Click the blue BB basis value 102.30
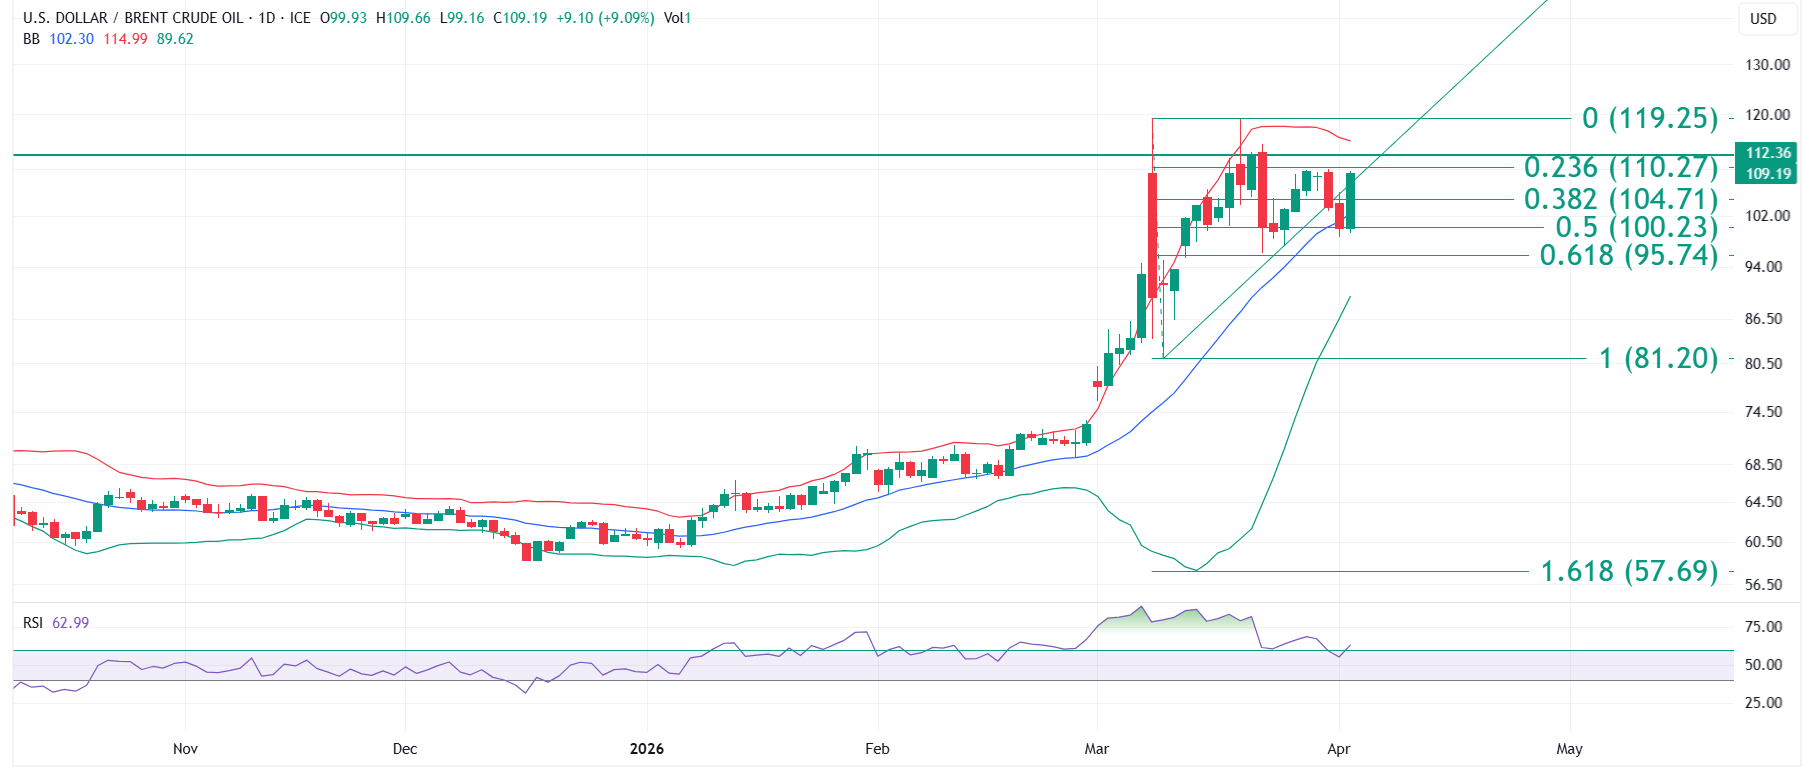The width and height of the screenshot is (1814, 782). (x=71, y=39)
